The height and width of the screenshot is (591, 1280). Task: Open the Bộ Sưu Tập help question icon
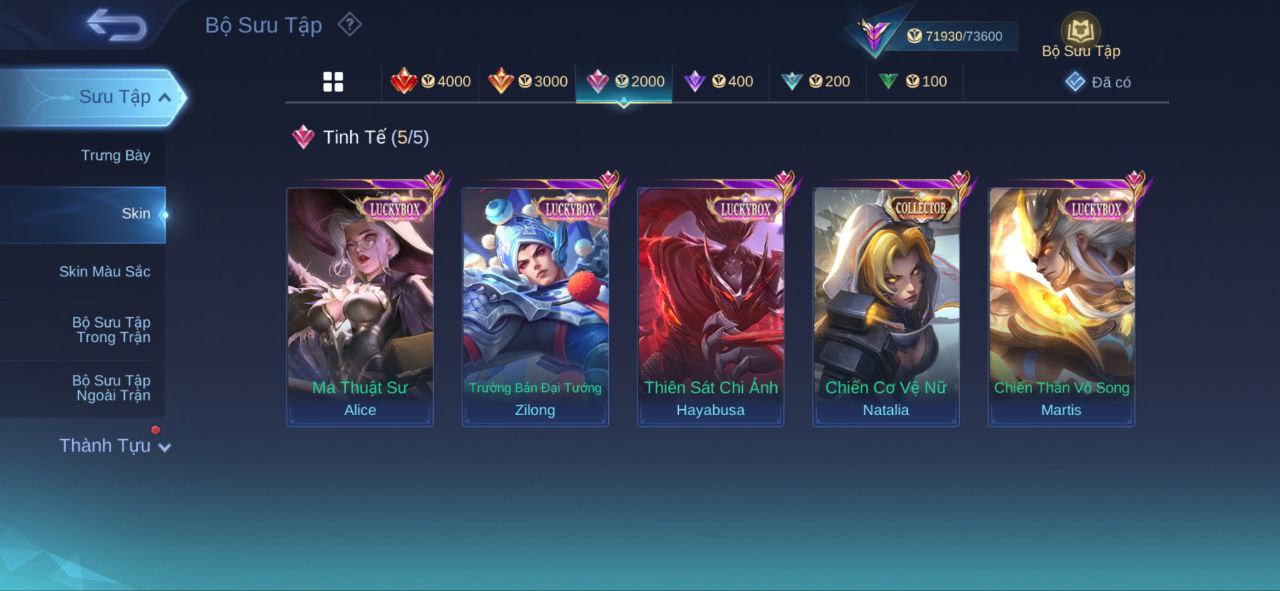pos(349,24)
